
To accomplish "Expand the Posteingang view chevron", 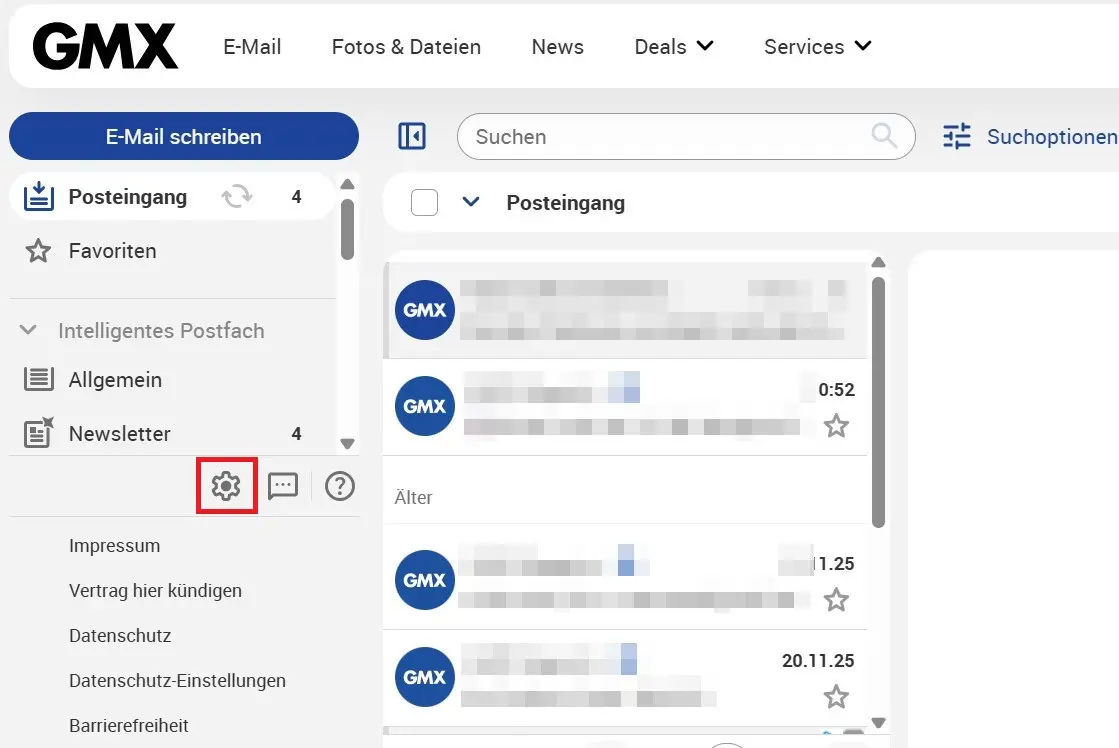I will coord(471,201).
